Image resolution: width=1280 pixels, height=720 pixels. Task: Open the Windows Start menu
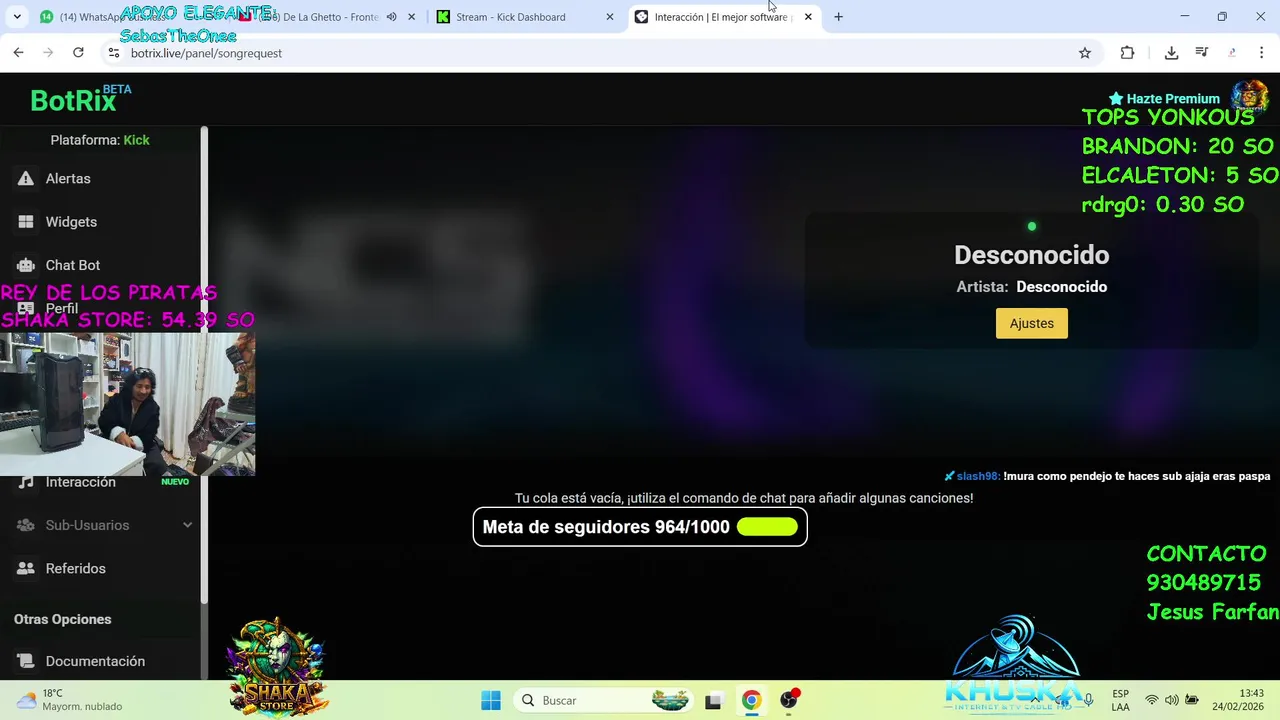click(490, 700)
